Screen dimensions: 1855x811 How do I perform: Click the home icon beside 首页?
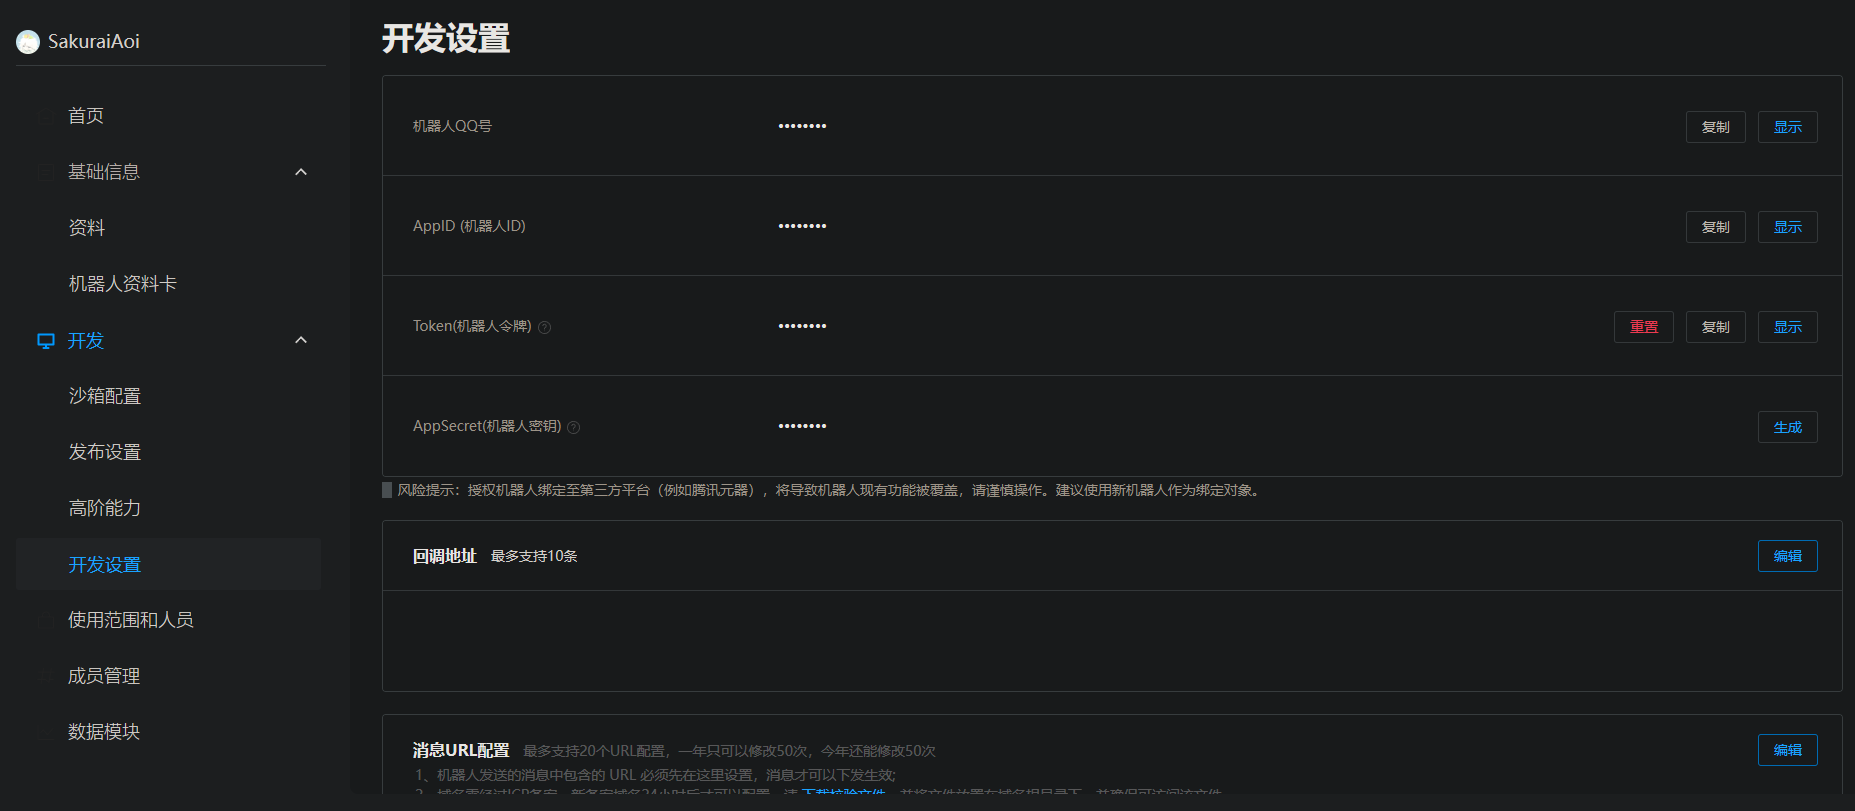click(x=46, y=116)
